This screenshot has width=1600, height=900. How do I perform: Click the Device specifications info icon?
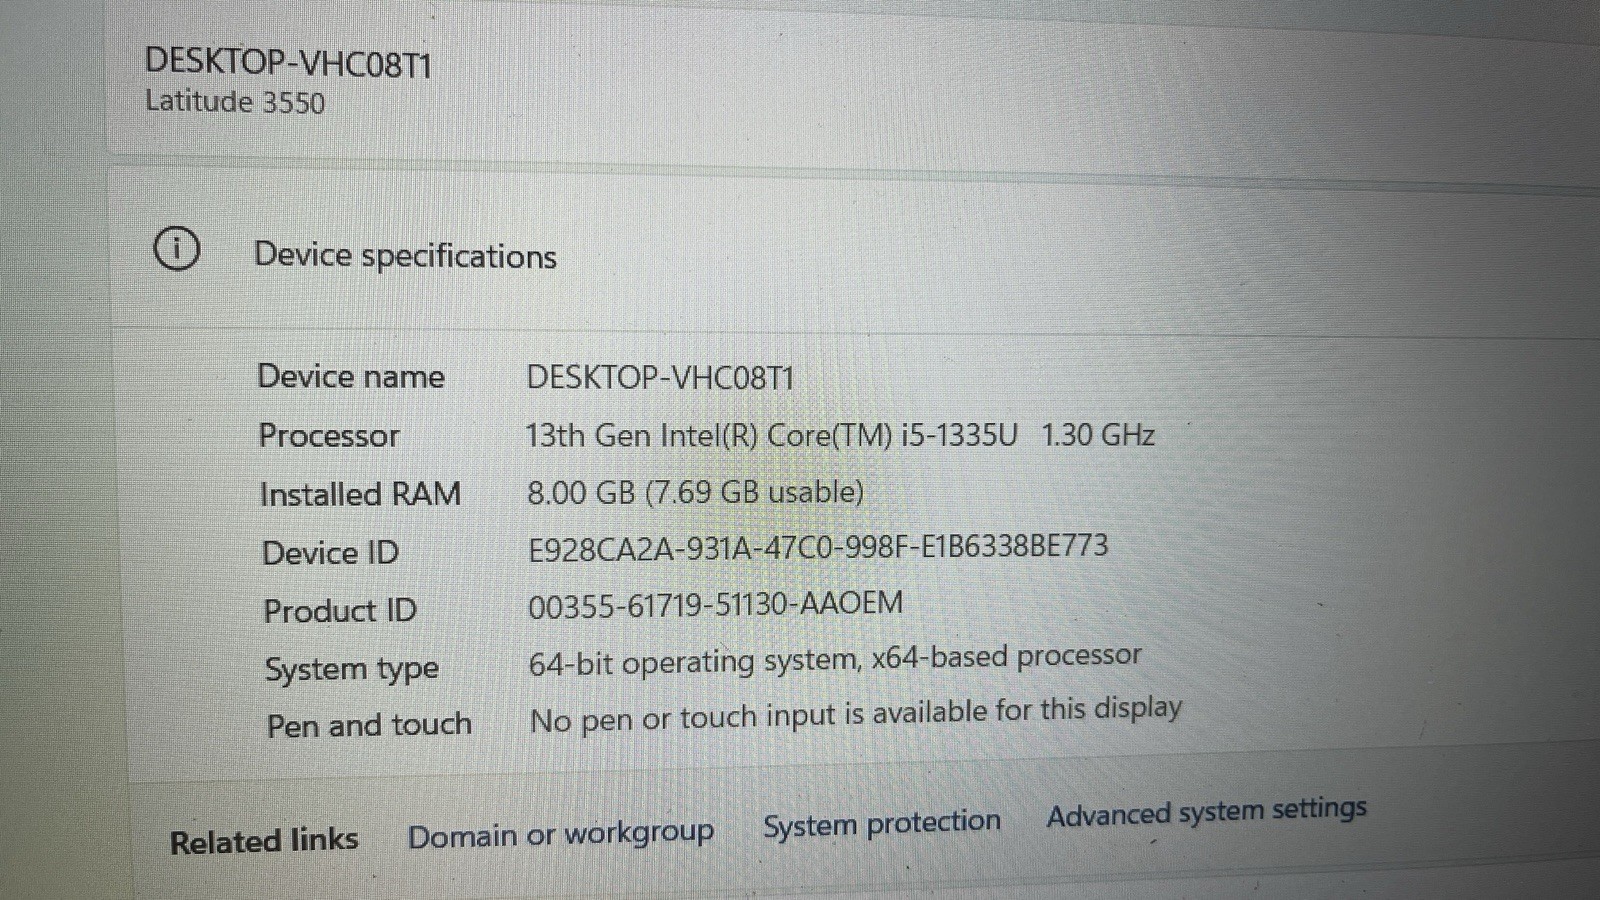177,249
